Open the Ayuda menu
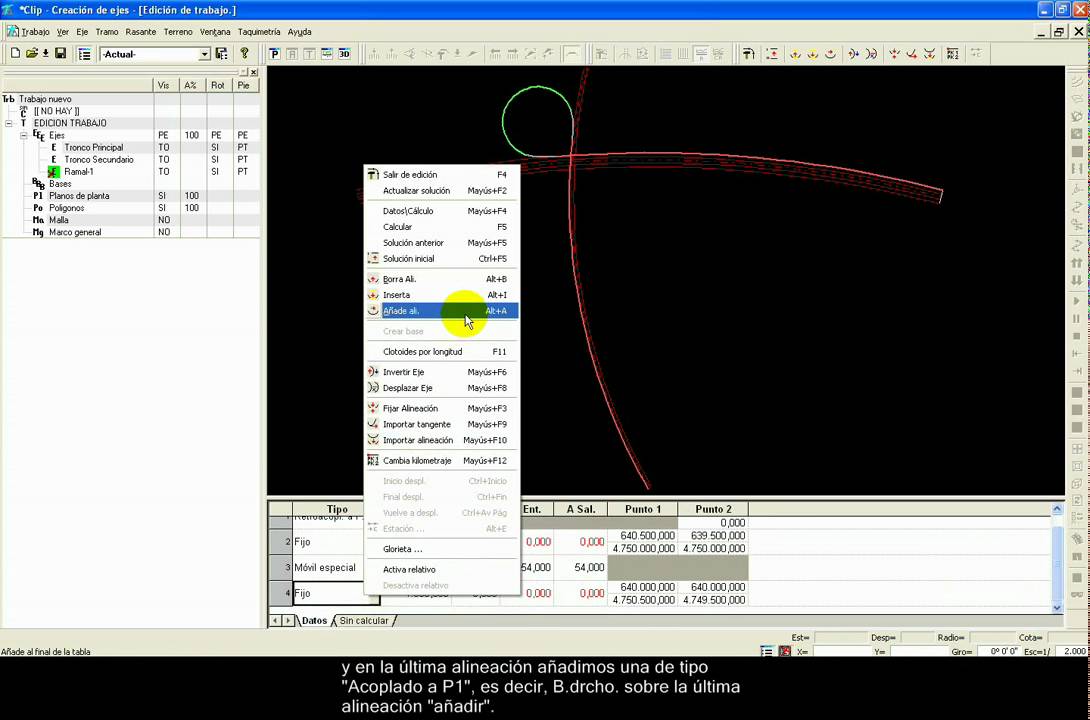The width and height of the screenshot is (1090, 720). pos(300,32)
